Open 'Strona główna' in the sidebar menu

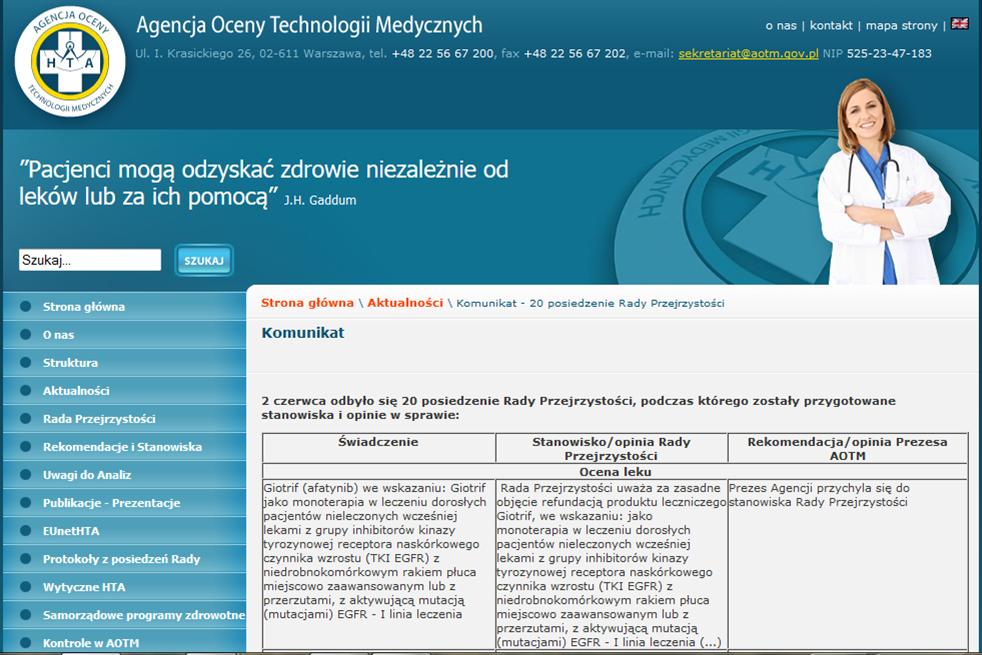pyautogui.click(x=84, y=307)
